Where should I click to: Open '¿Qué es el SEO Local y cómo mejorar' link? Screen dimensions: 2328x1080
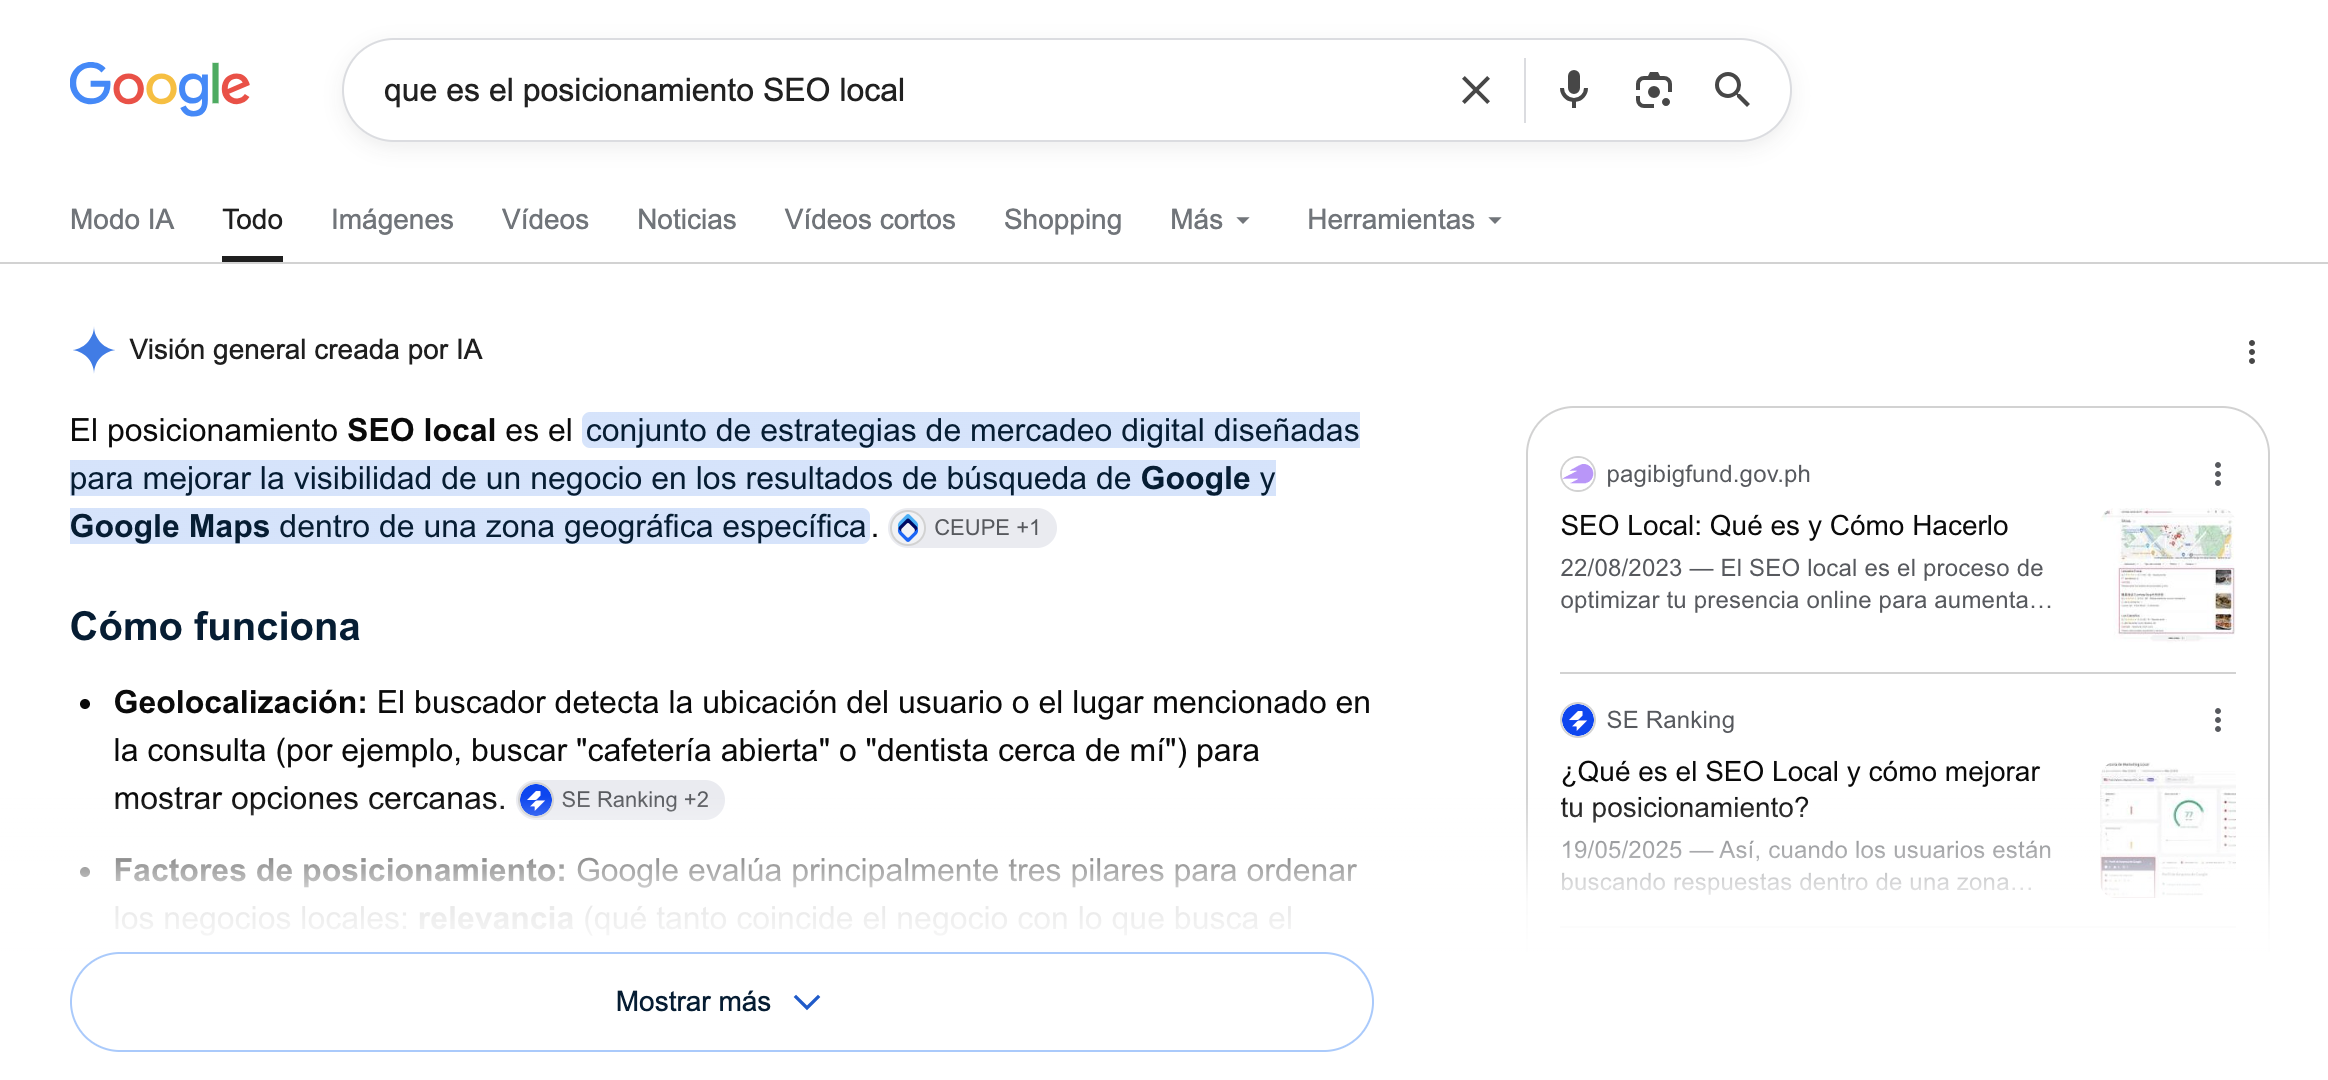[1800, 790]
